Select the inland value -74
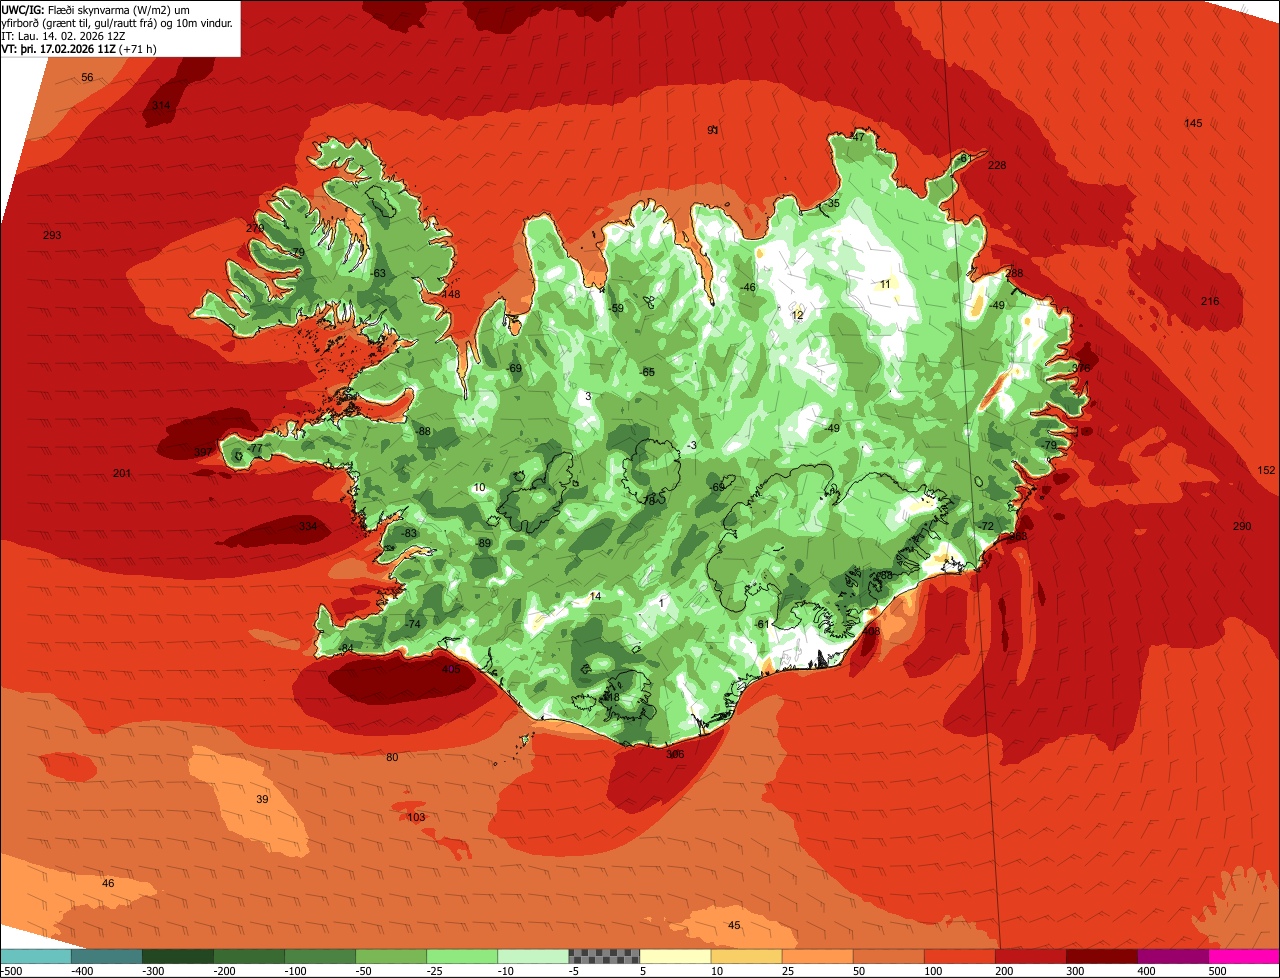Image resolution: width=1280 pixels, height=978 pixels. [412, 624]
